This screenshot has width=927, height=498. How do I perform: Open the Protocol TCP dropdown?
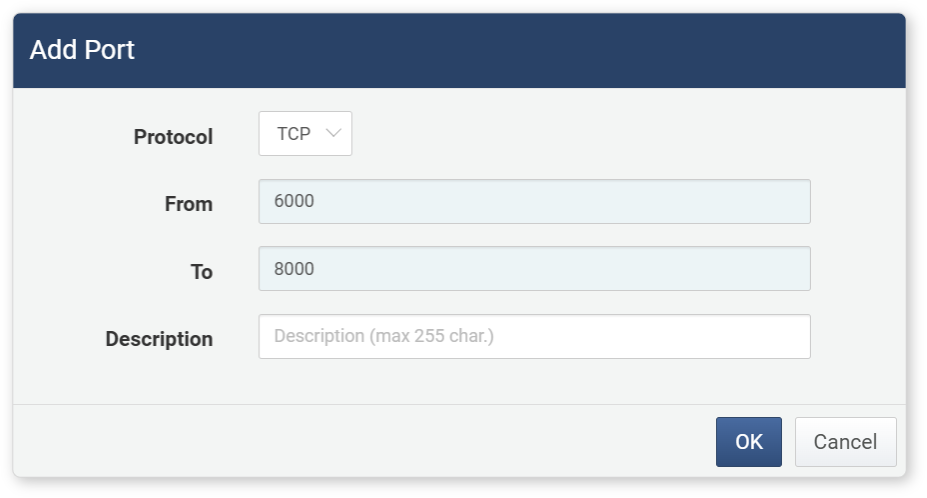[305, 134]
